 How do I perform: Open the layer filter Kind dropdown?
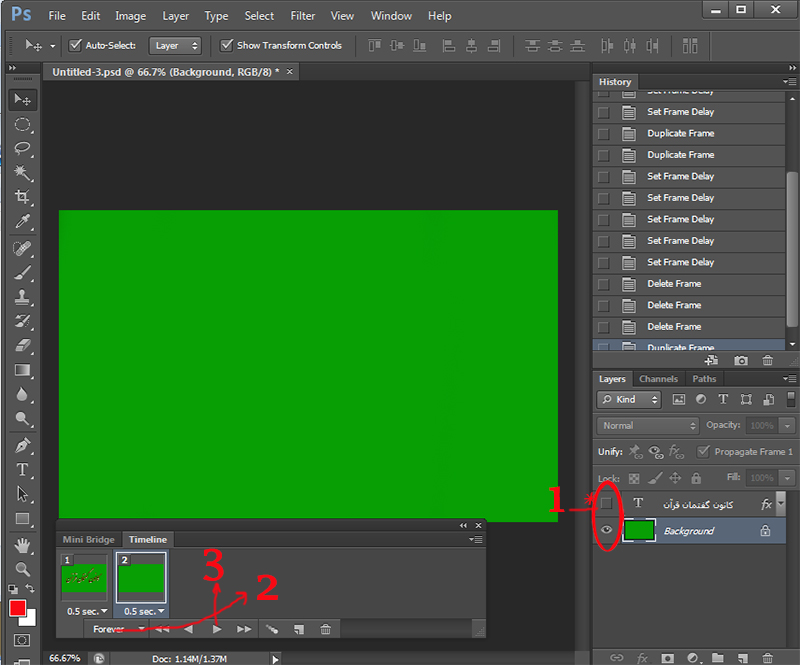click(629, 400)
